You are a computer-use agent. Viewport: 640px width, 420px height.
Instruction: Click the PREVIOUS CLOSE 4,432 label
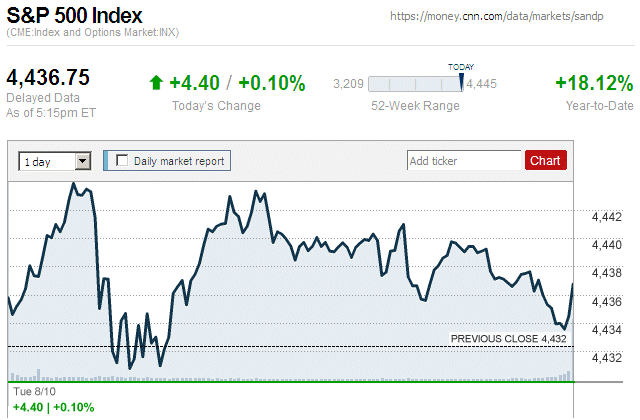(508, 339)
